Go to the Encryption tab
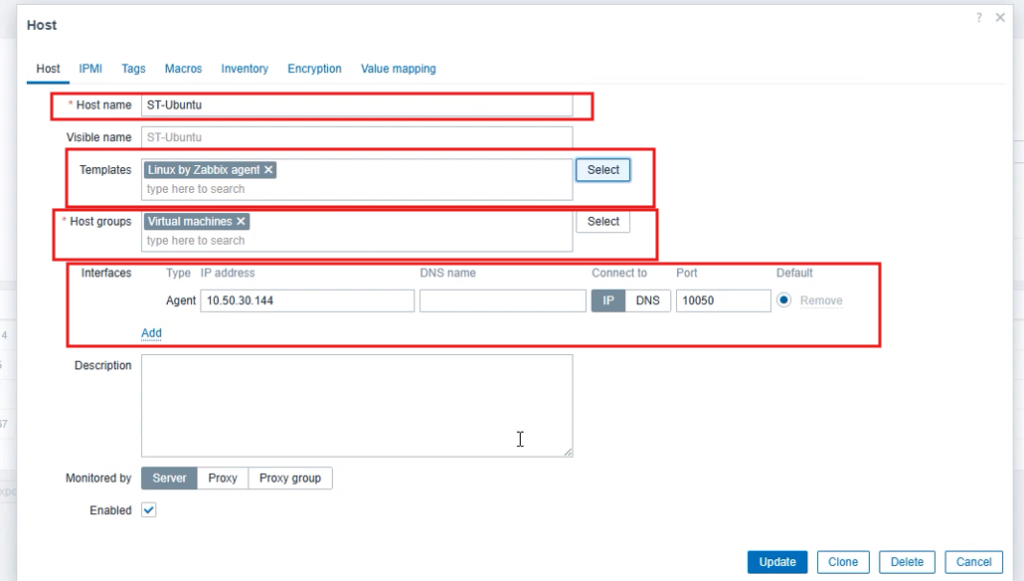The image size is (1024, 581). click(x=314, y=69)
